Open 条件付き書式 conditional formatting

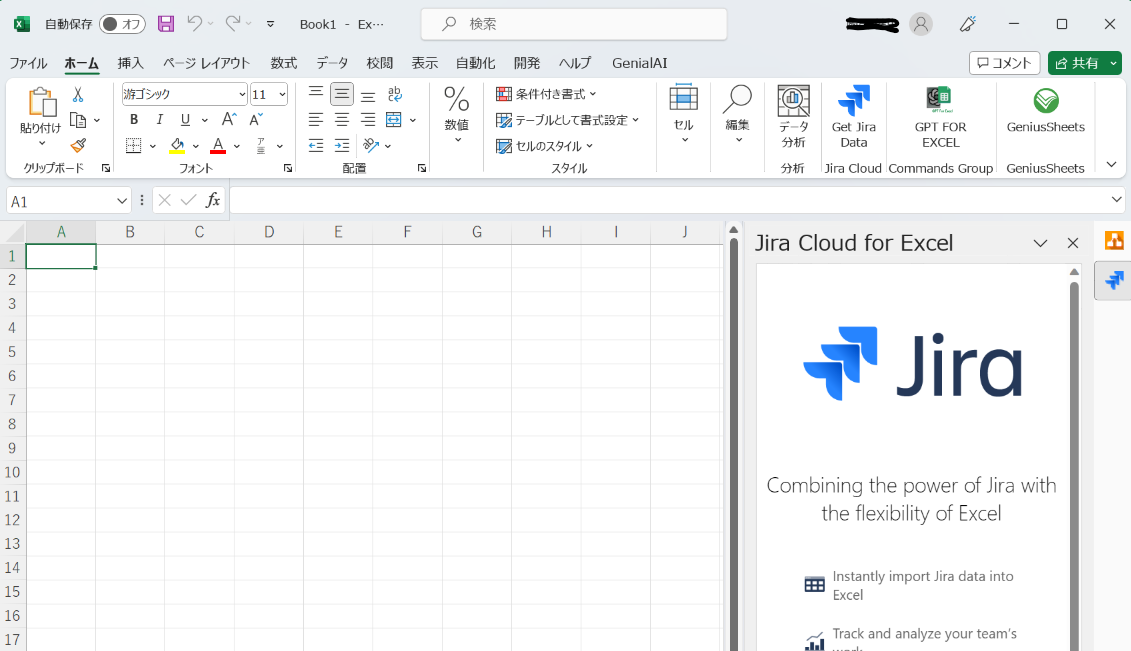[546, 94]
